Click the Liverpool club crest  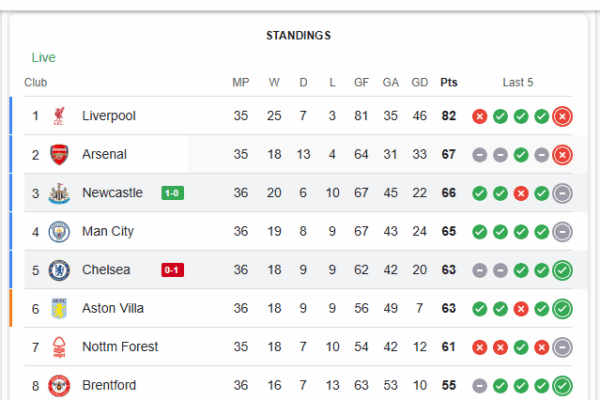[59, 116]
